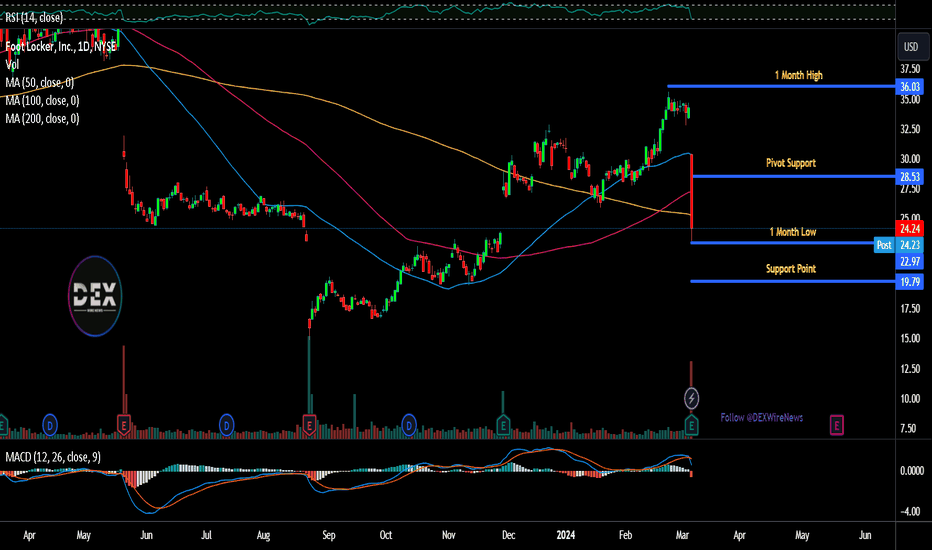Select the MA (200, close, 0) legend

pos(42,118)
